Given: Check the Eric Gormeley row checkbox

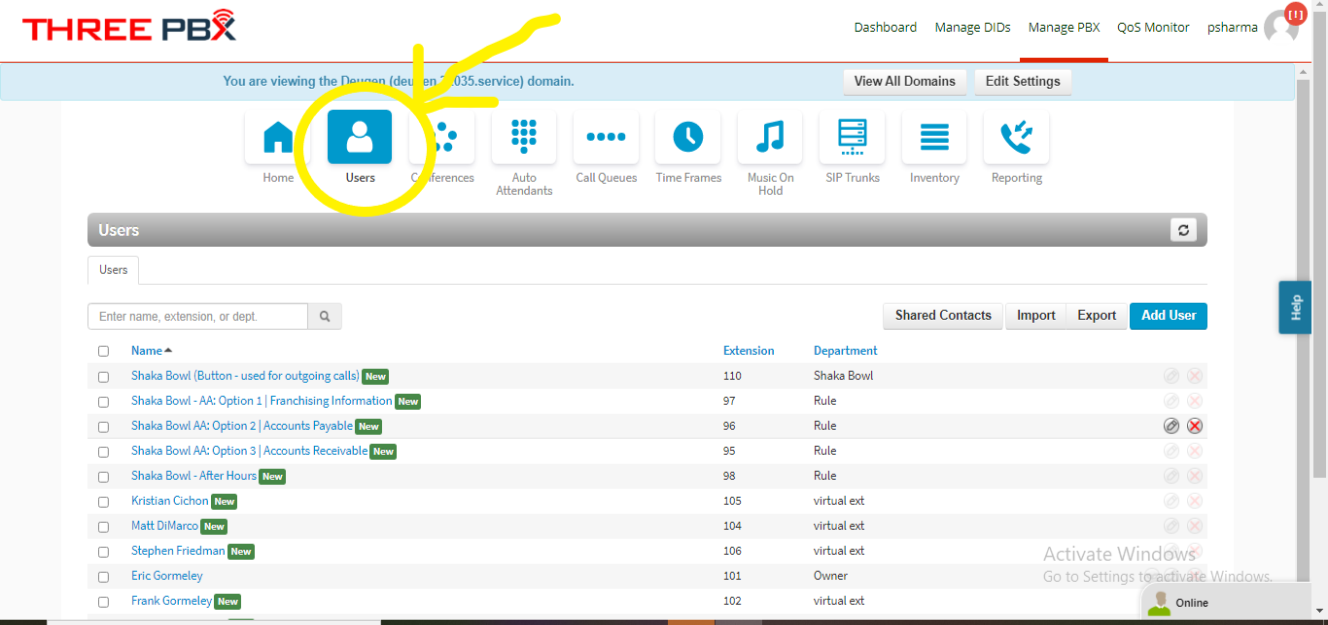Looking at the screenshot, I should click(103, 577).
